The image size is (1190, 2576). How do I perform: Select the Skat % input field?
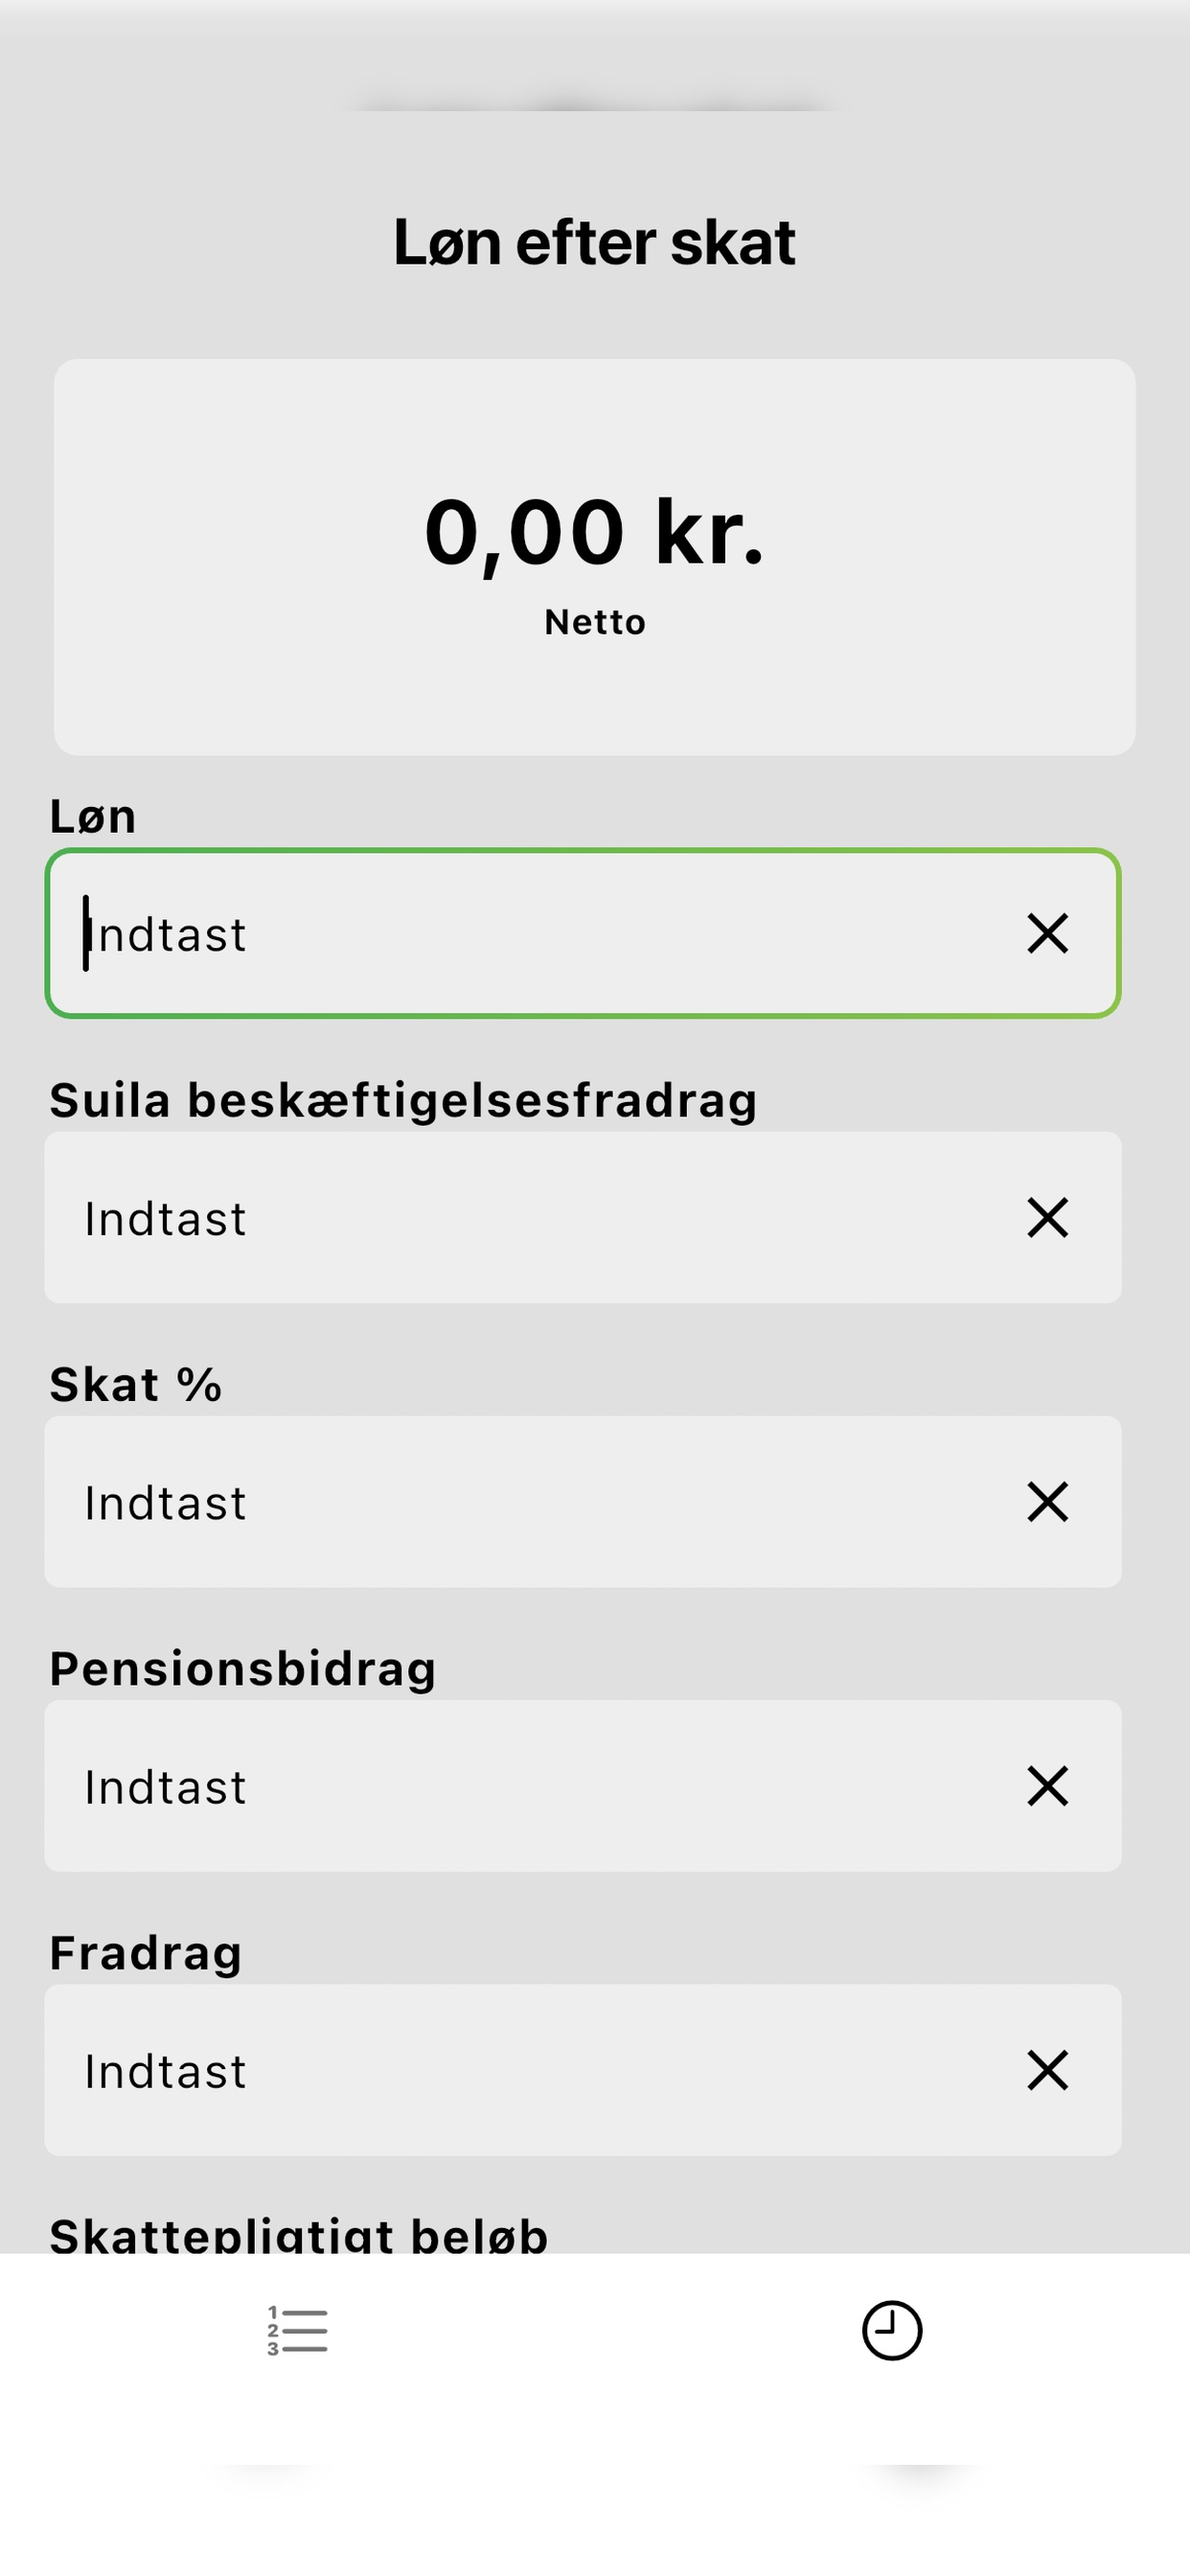[x=583, y=1501]
